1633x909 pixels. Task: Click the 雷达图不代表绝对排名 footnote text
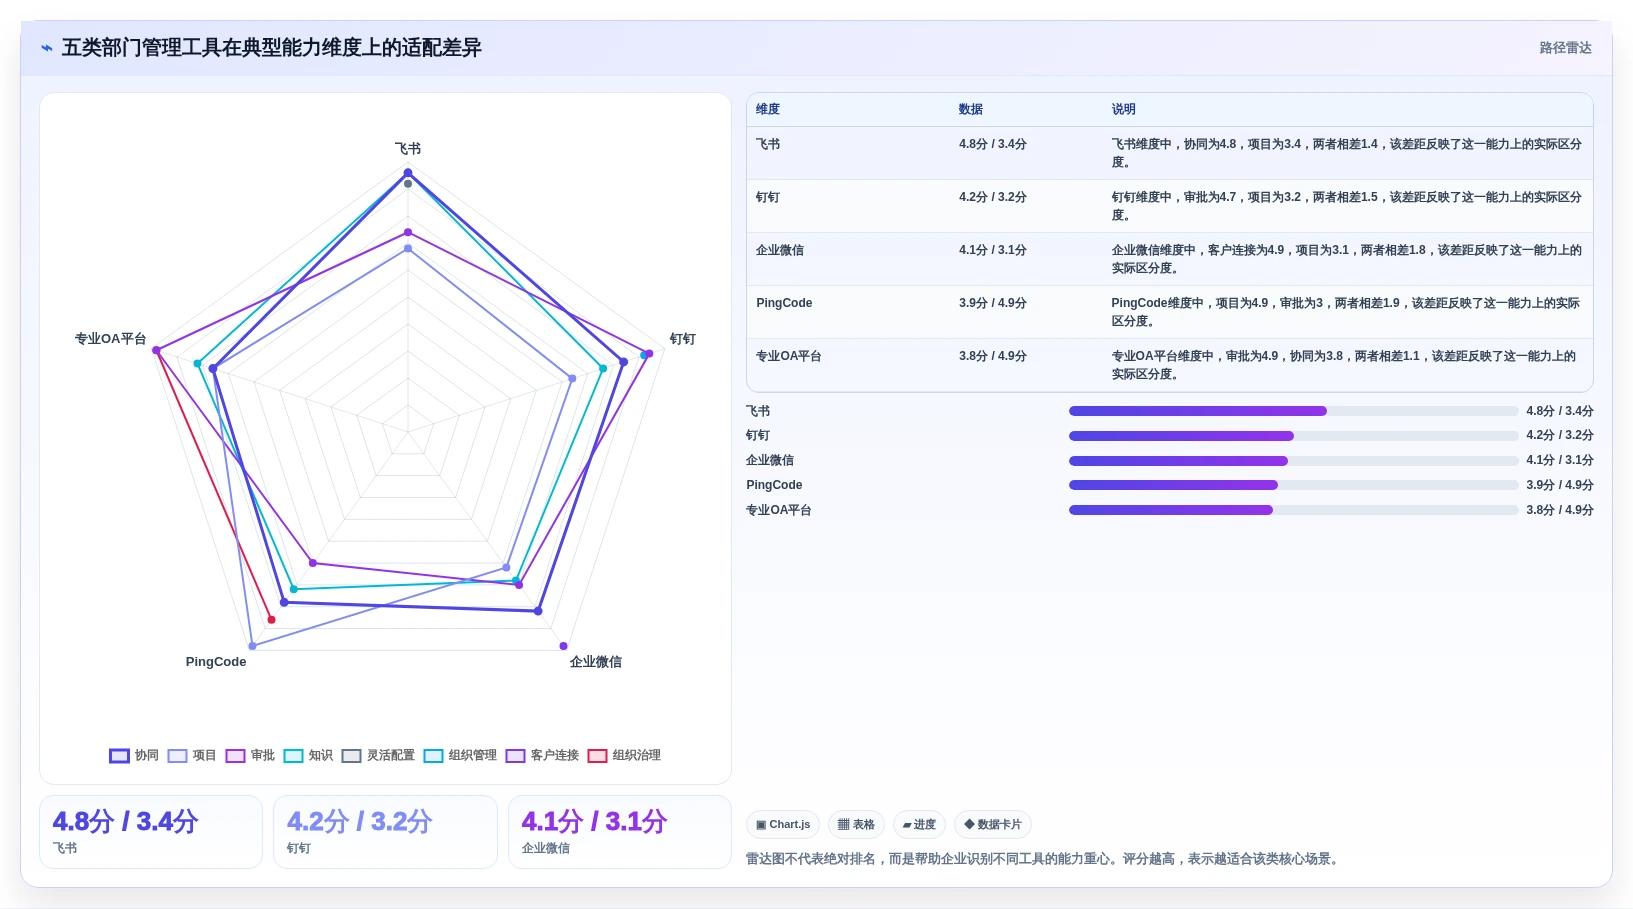(1044, 859)
